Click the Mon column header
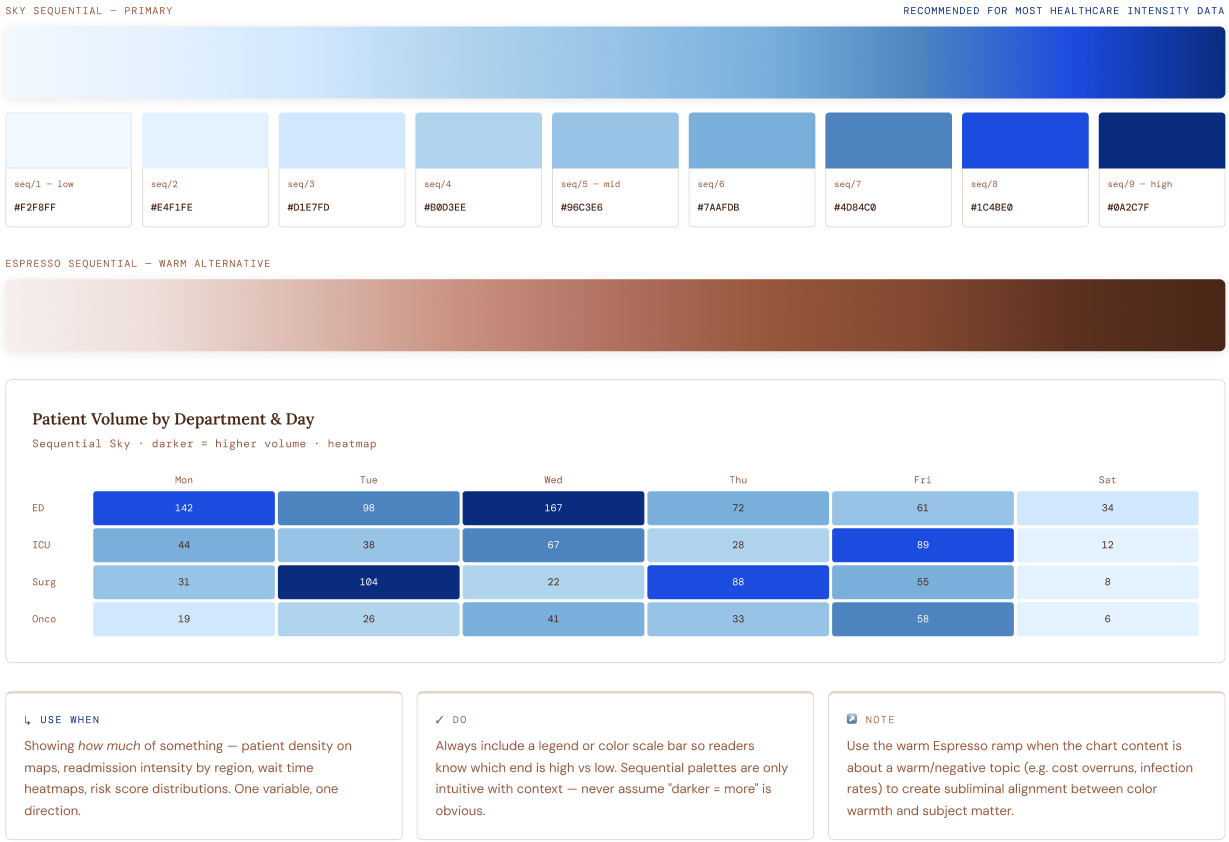This screenshot has width=1229, height=842. pos(184,480)
